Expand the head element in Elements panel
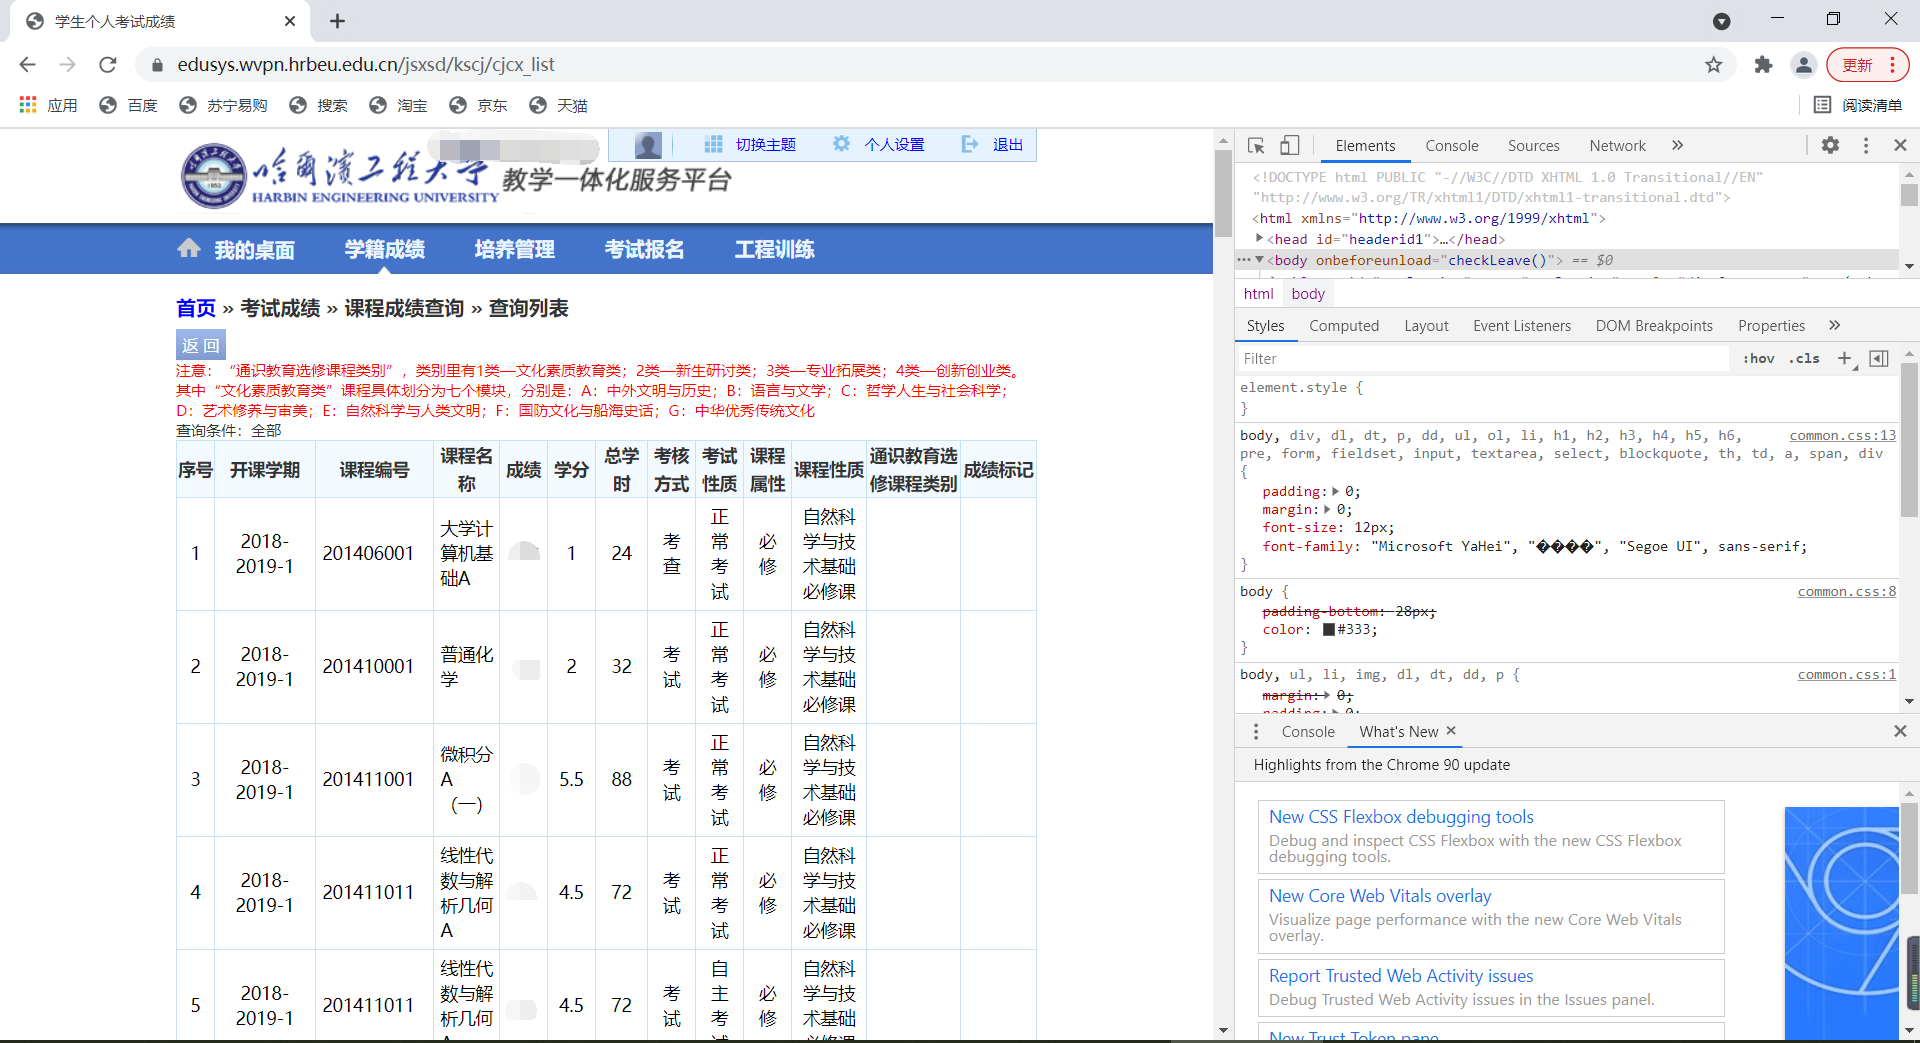The image size is (1920, 1043). click(x=1259, y=239)
